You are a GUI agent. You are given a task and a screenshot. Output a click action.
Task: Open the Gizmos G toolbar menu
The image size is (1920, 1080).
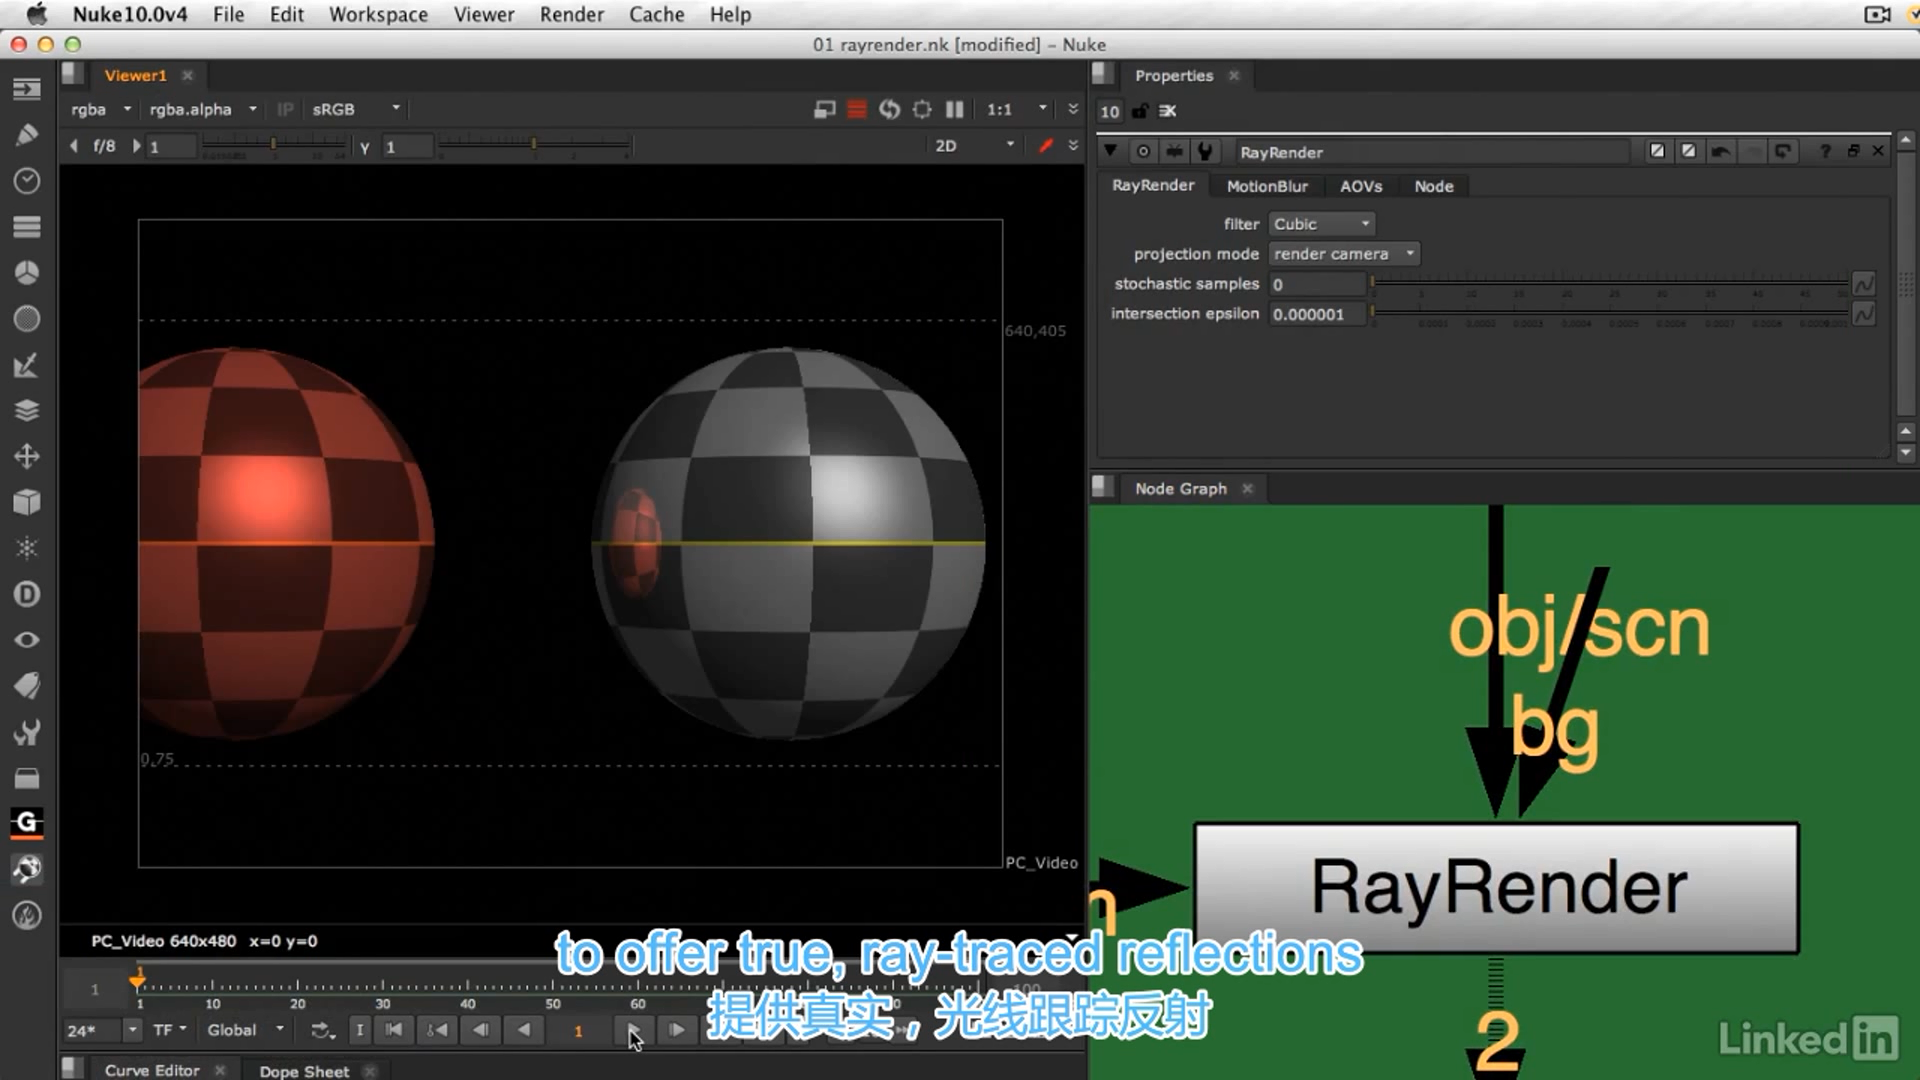[x=27, y=822]
